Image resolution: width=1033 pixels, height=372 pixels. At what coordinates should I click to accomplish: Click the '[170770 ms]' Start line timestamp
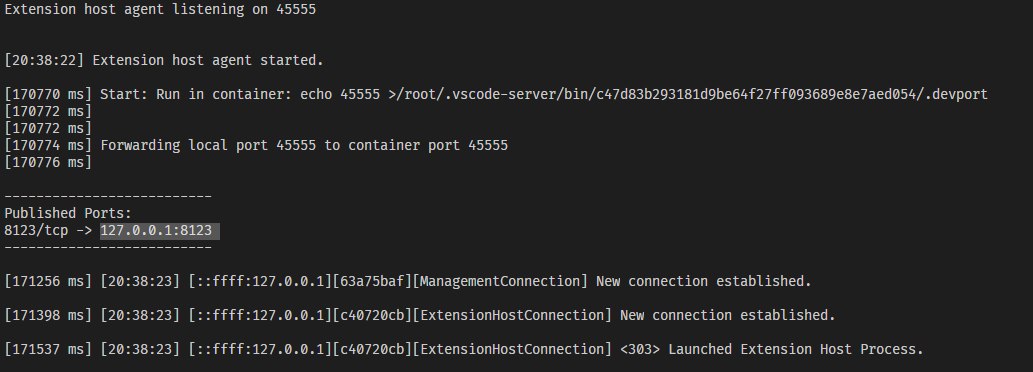[x=48, y=94]
